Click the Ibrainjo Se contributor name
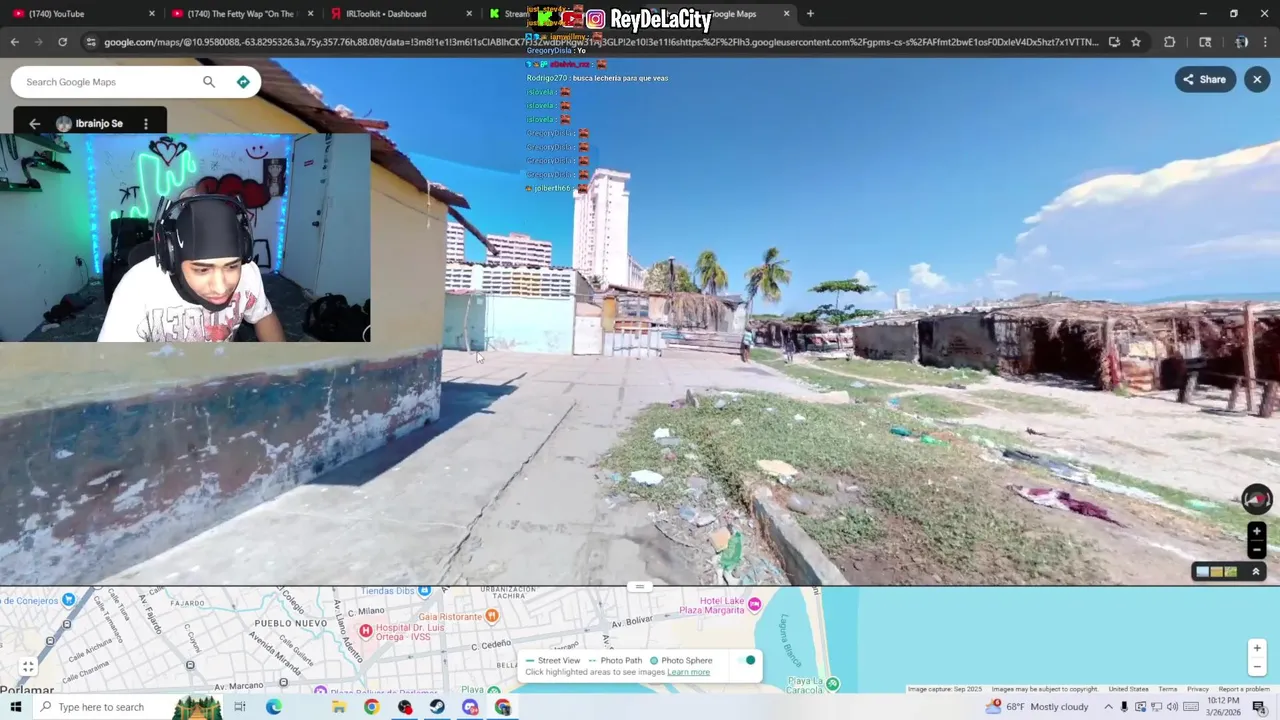 pyautogui.click(x=99, y=124)
